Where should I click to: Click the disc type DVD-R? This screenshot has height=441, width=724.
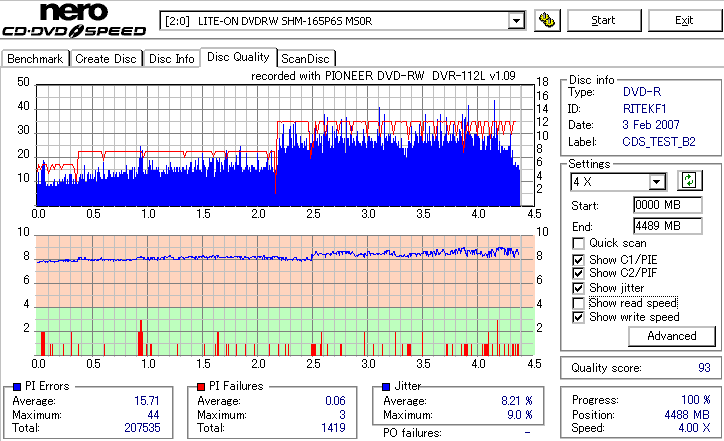pyautogui.click(x=642, y=92)
